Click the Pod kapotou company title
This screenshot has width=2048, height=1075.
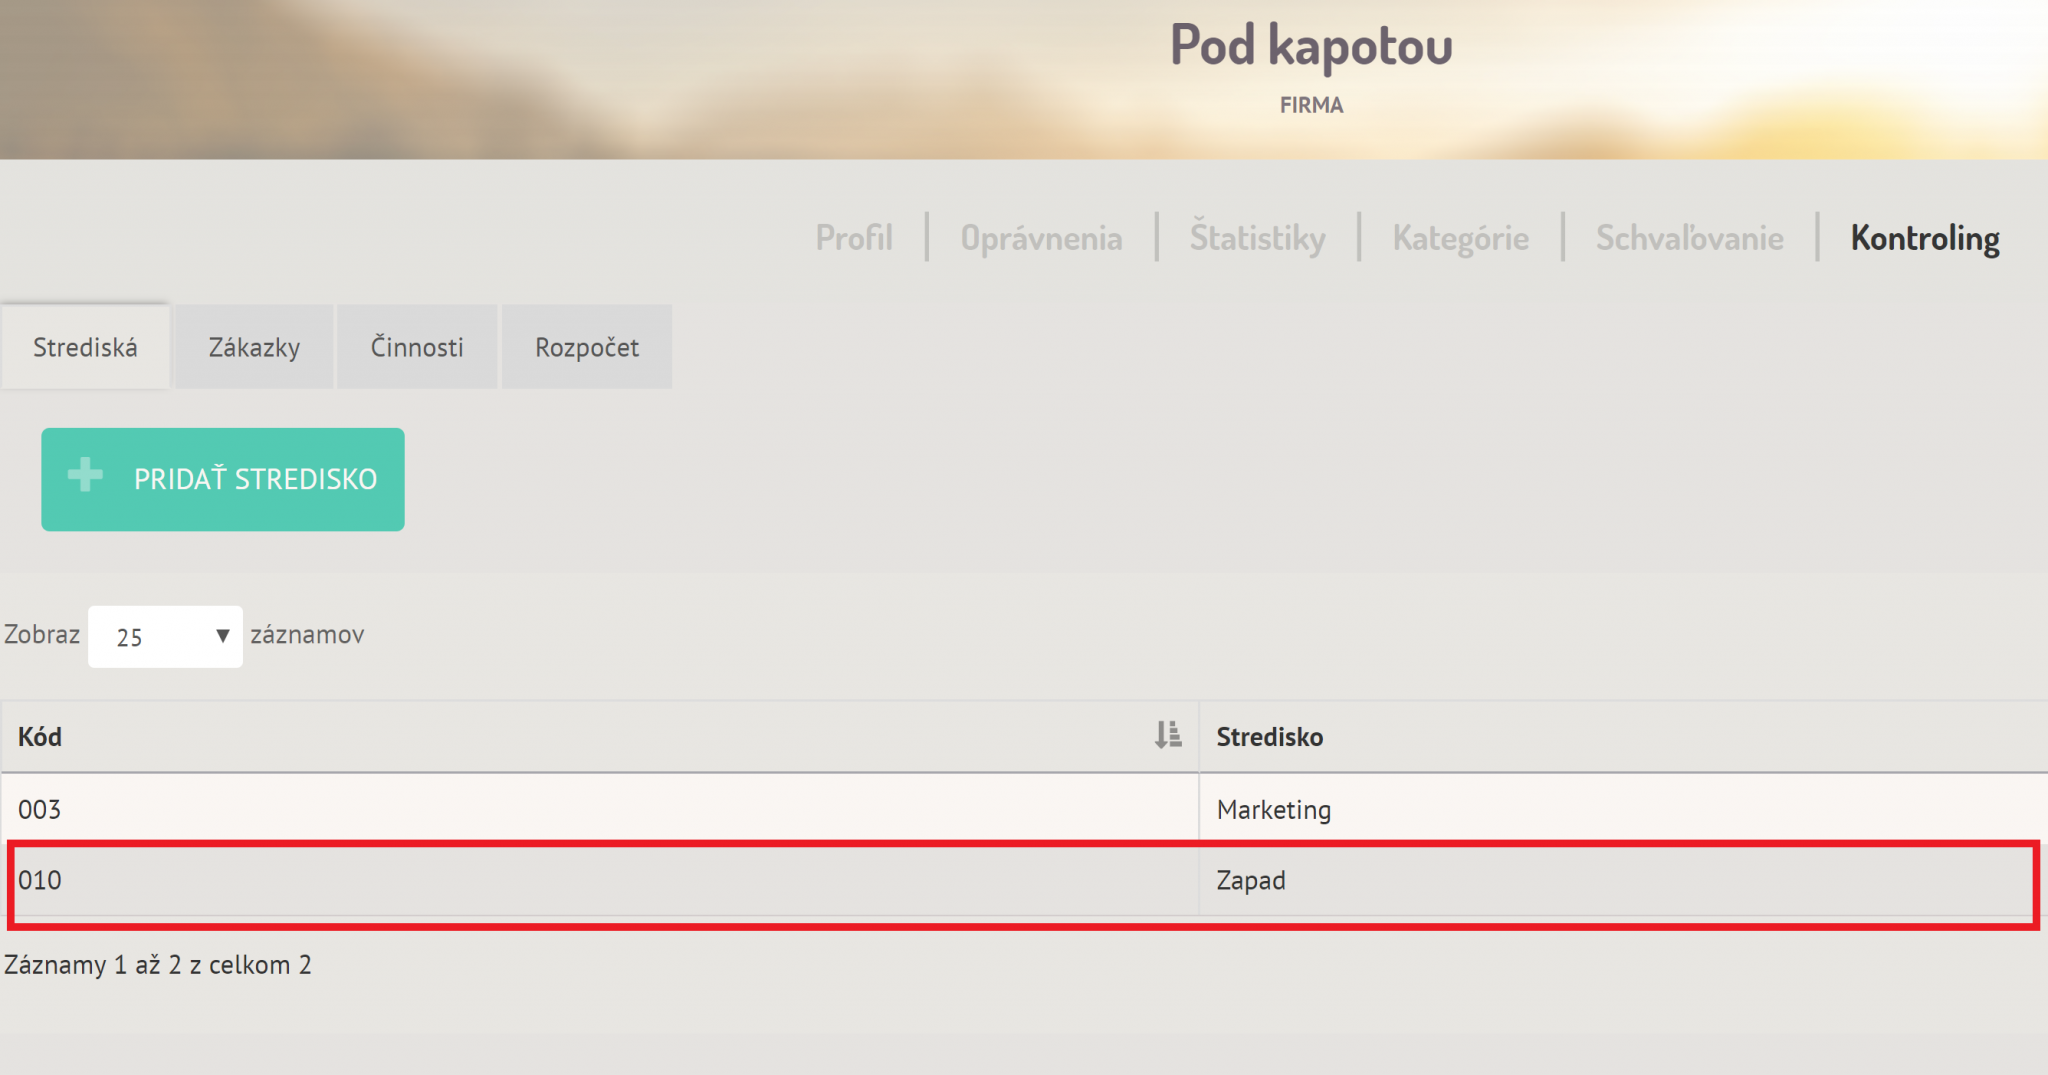tap(1311, 46)
